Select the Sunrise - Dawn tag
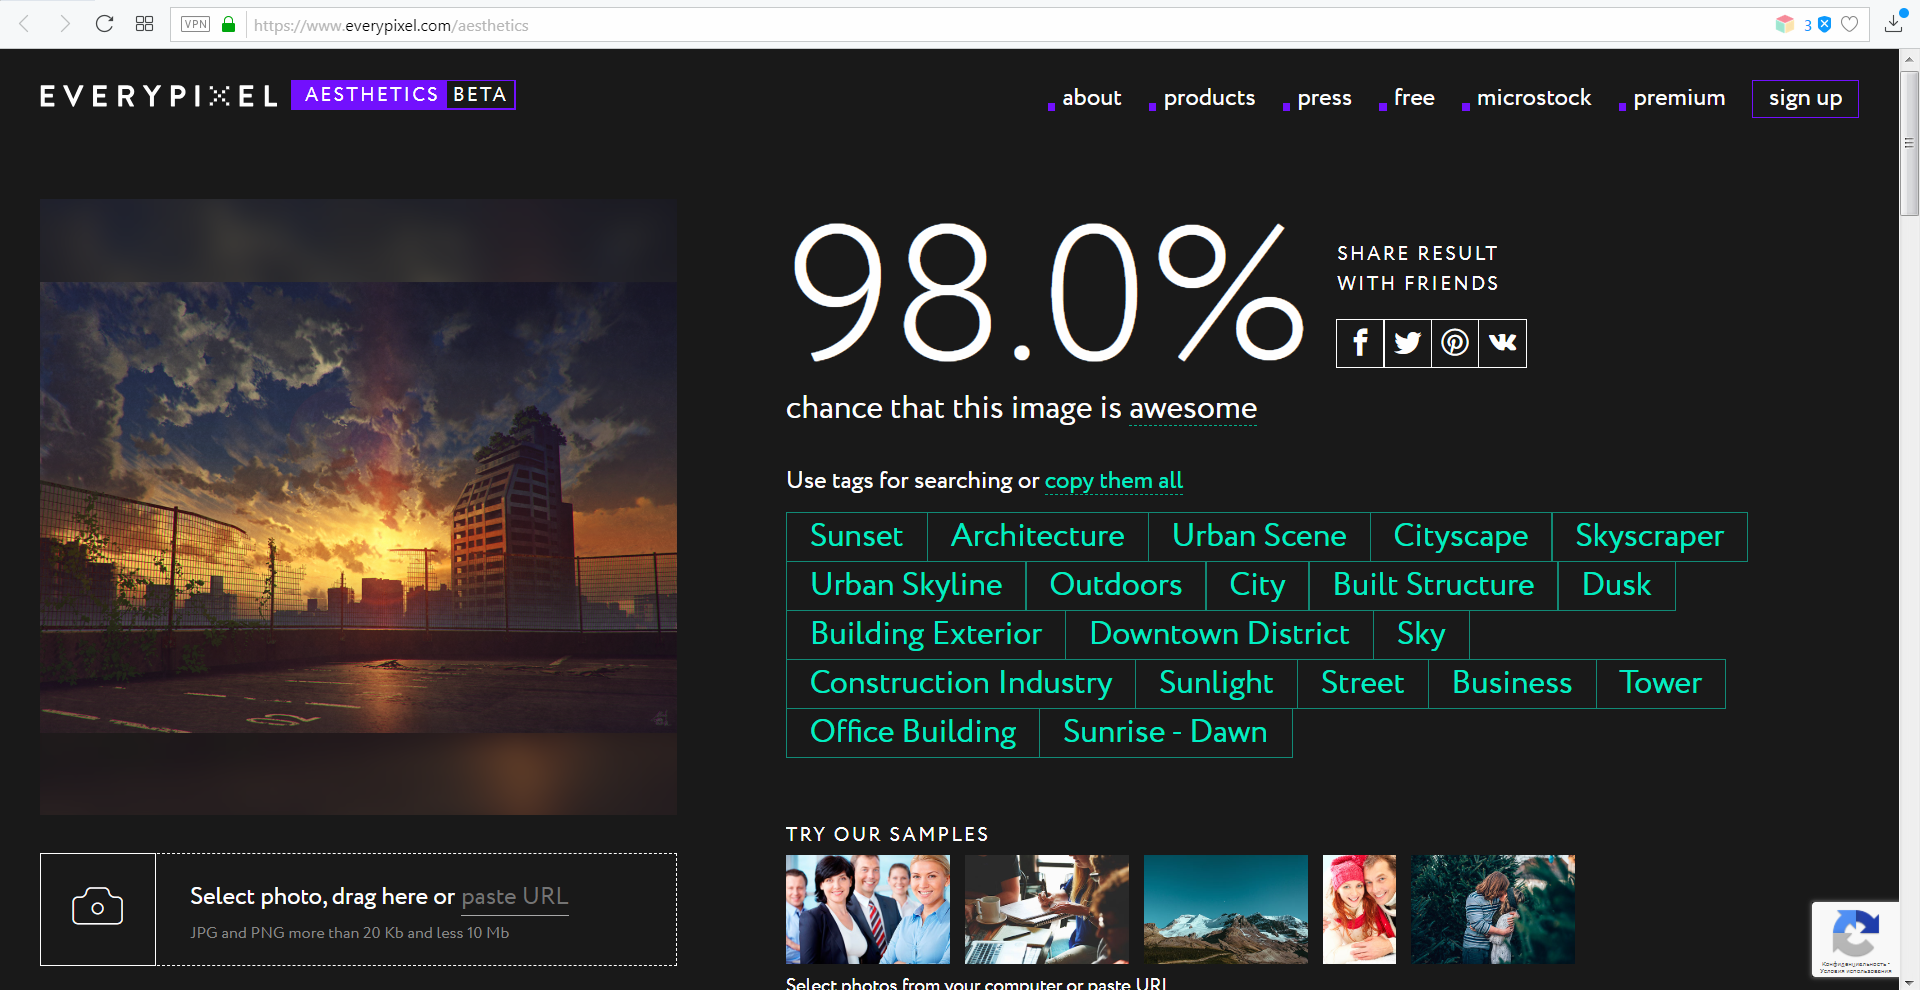Image resolution: width=1920 pixels, height=990 pixels. 1166,733
